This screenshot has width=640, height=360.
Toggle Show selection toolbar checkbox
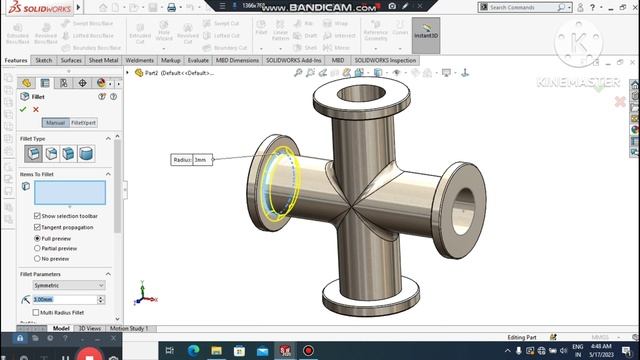[37, 216]
